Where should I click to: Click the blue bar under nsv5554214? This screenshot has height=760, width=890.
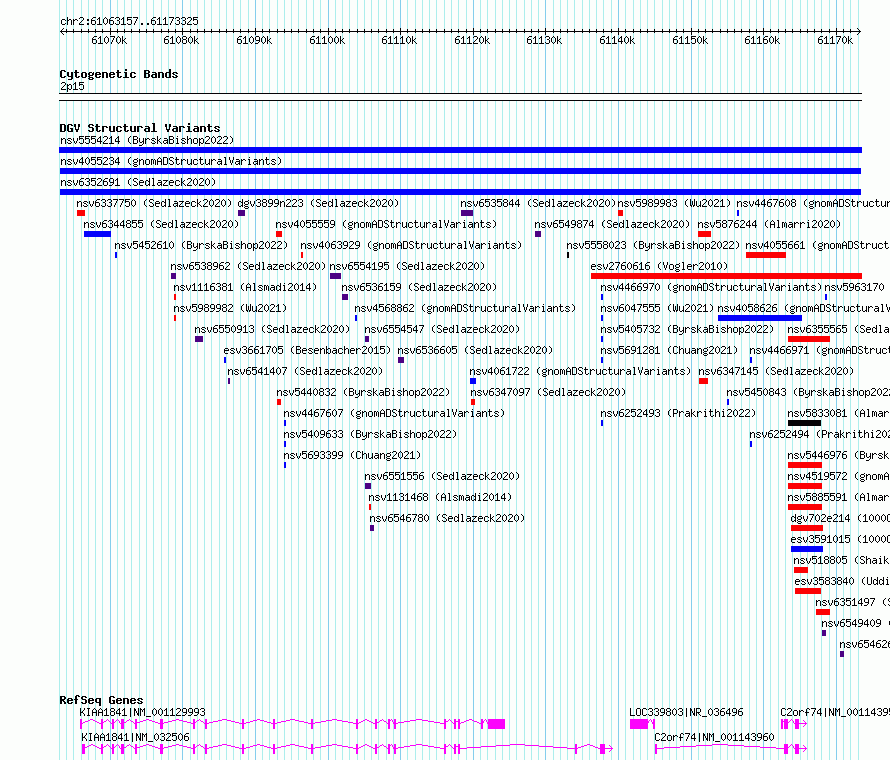(x=460, y=150)
